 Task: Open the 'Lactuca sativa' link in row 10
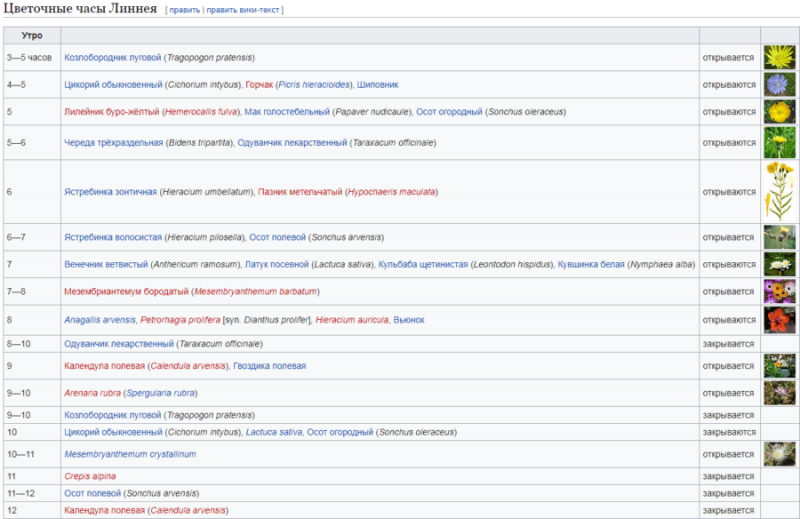[274, 432]
